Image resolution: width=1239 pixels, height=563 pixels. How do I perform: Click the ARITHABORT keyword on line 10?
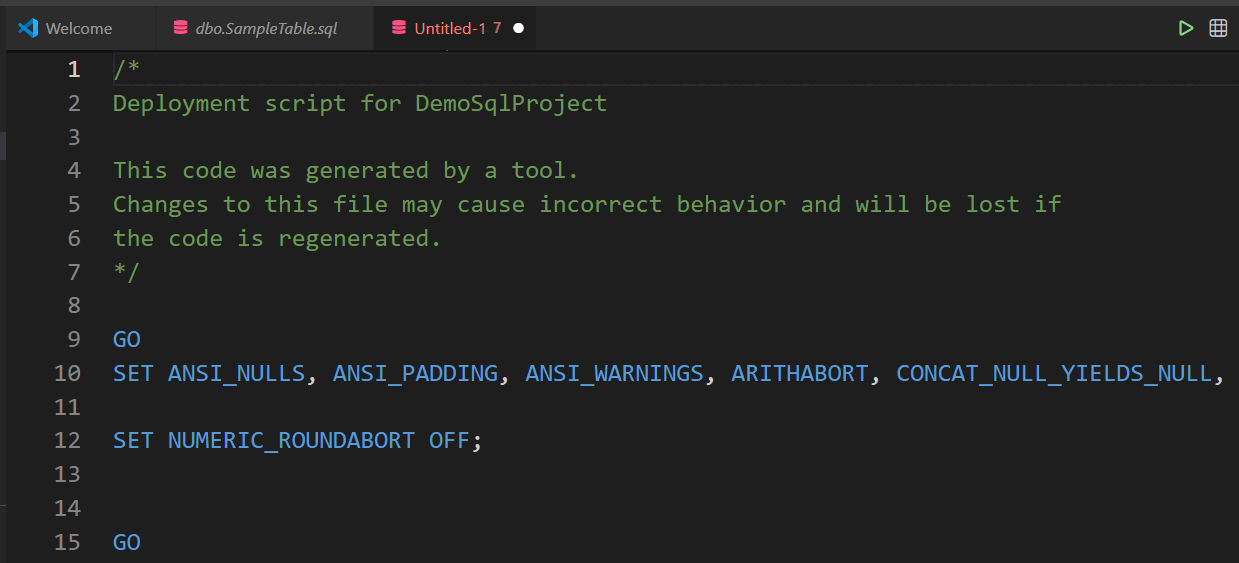point(800,373)
